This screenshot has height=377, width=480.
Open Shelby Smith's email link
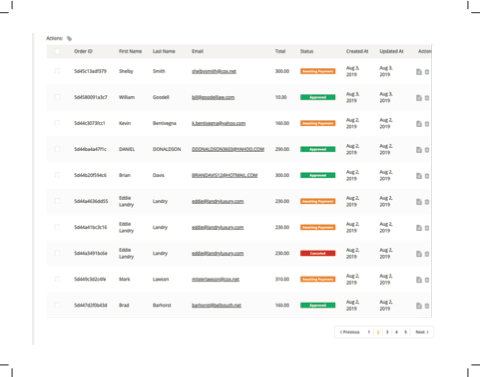point(214,71)
